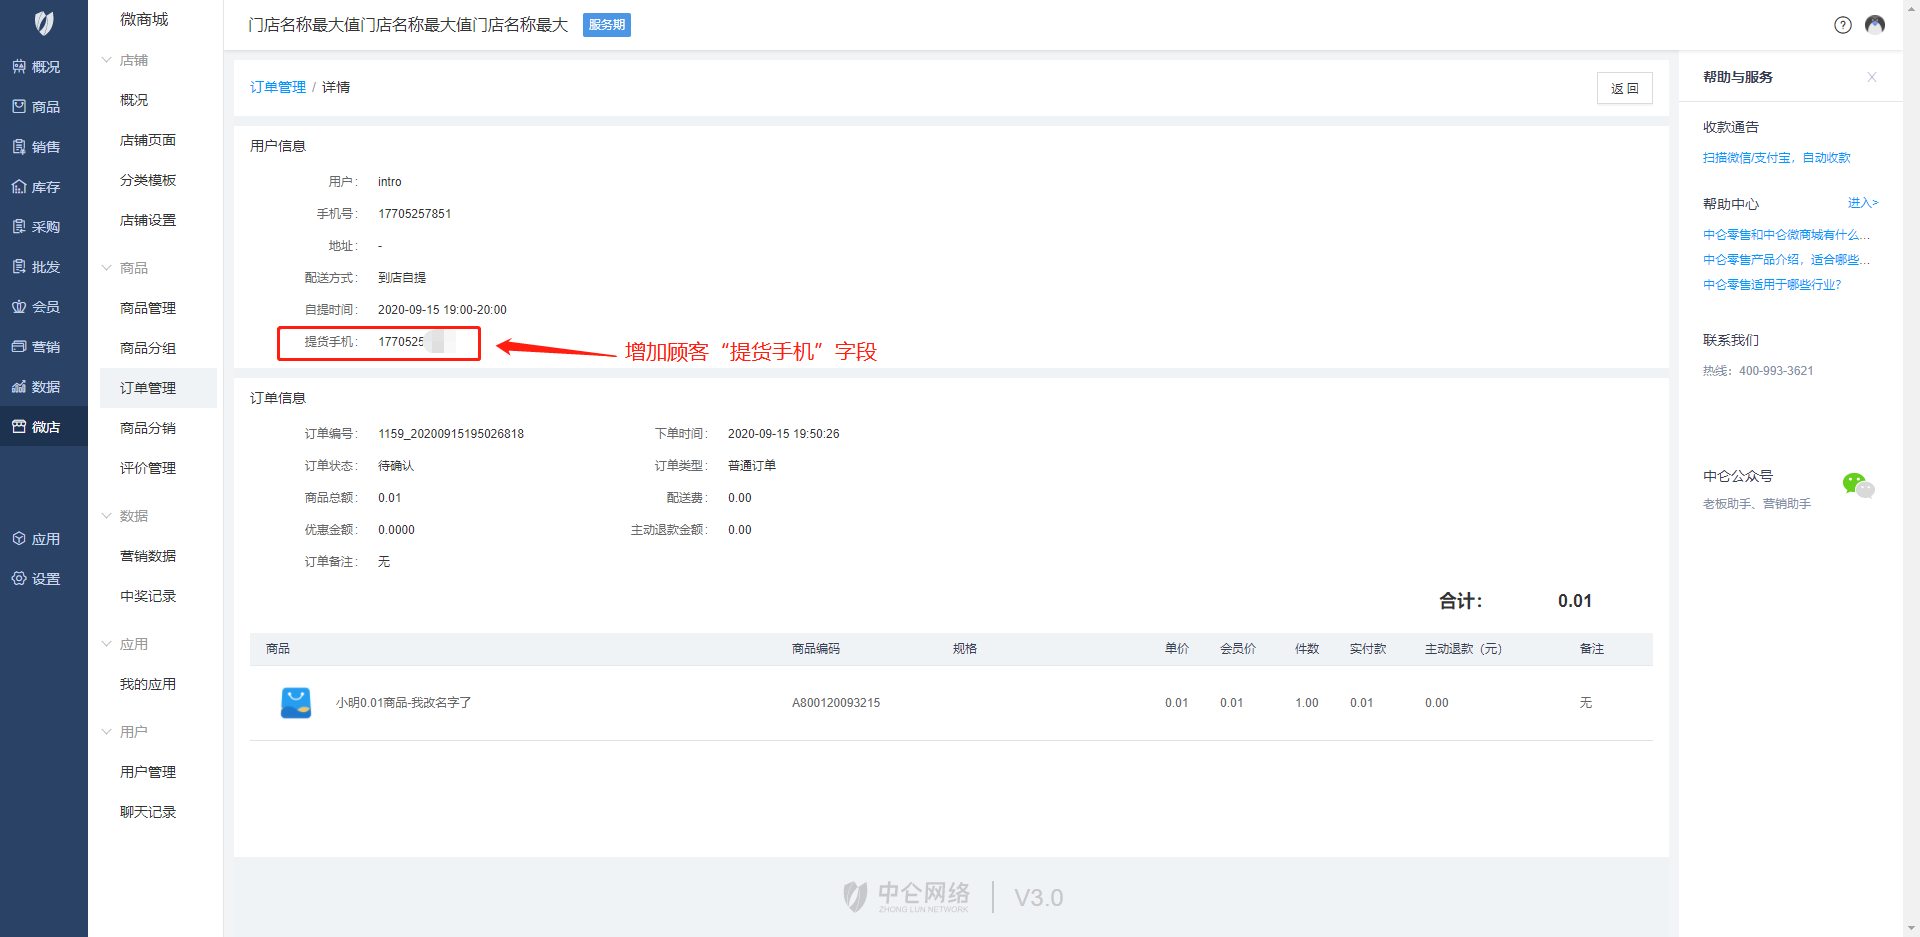Click the scrollbar down arrow at bottom right
This screenshot has height=937, width=1920.
(1911, 928)
